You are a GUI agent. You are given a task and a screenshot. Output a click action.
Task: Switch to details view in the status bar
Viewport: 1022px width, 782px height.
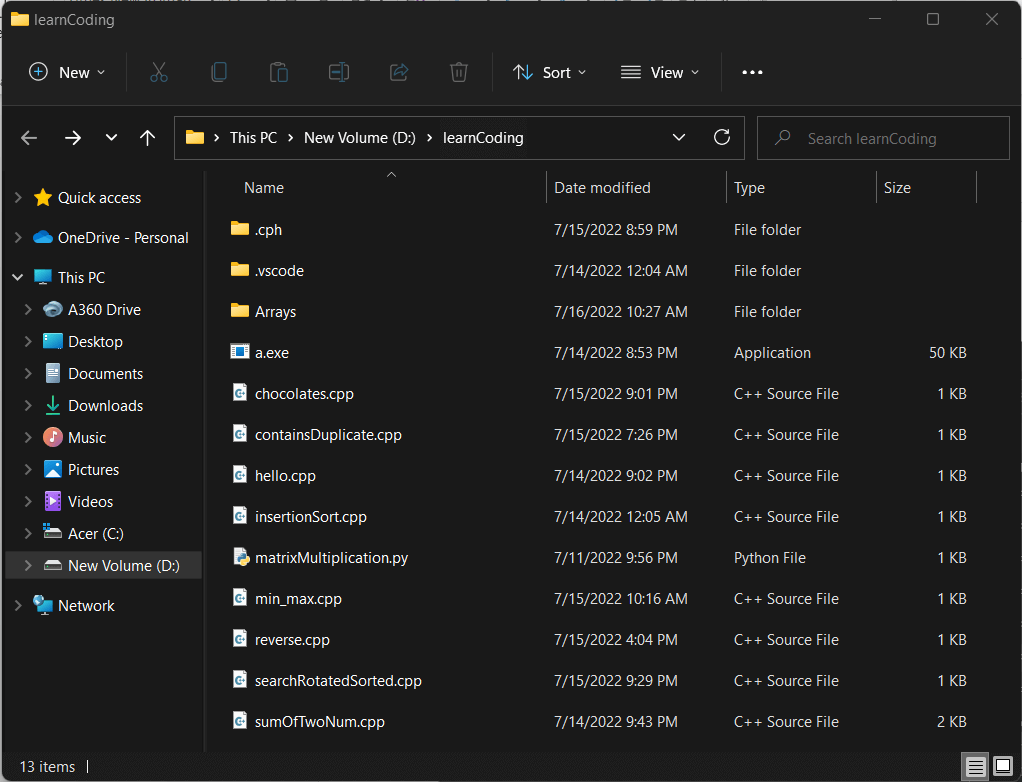coord(975,766)
